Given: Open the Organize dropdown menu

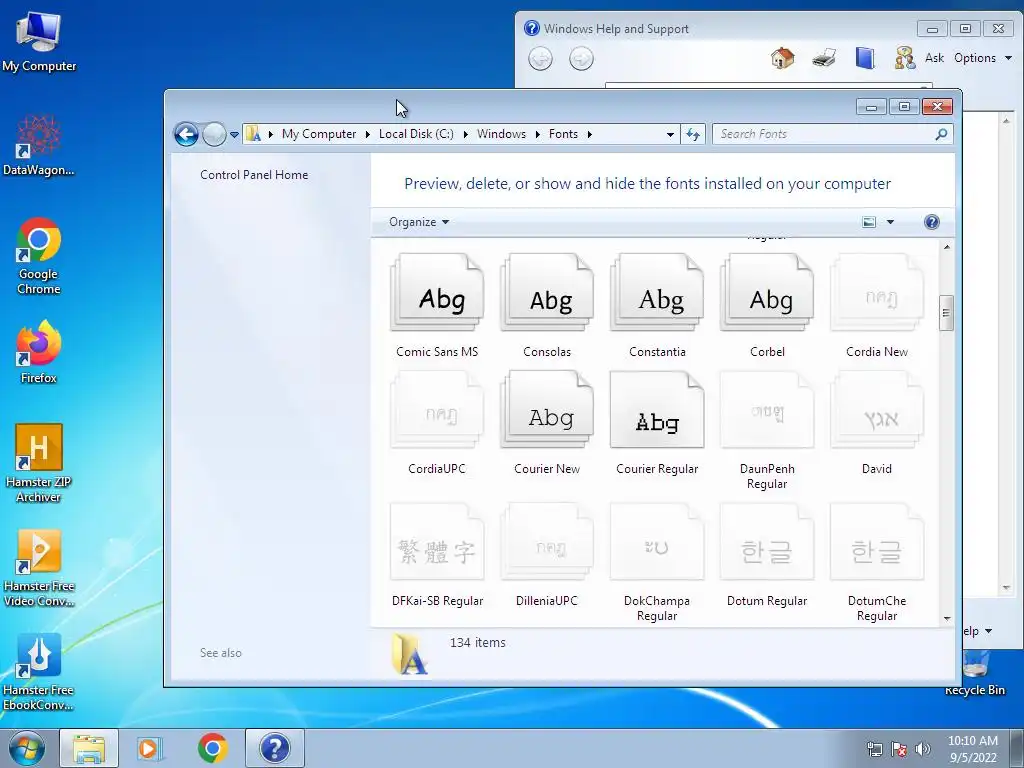Looking at the screenshot, I should click(419, 222).
